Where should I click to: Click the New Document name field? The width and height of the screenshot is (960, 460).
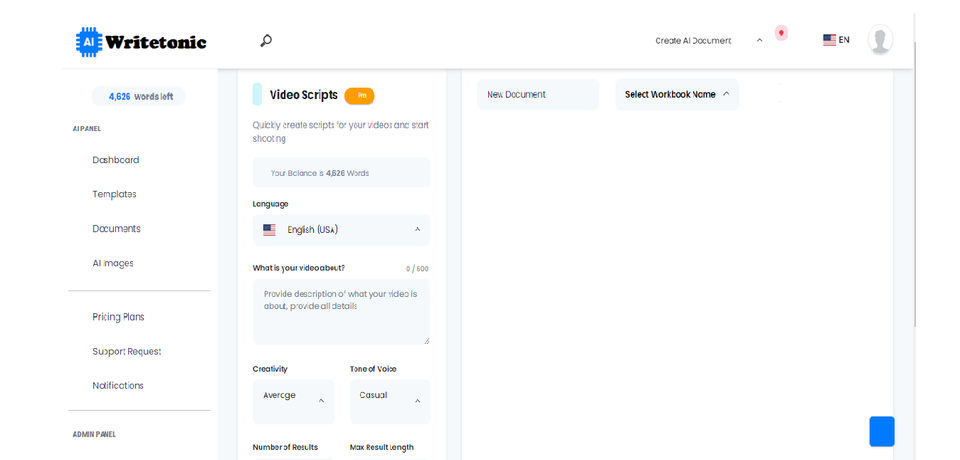(538, 94)
